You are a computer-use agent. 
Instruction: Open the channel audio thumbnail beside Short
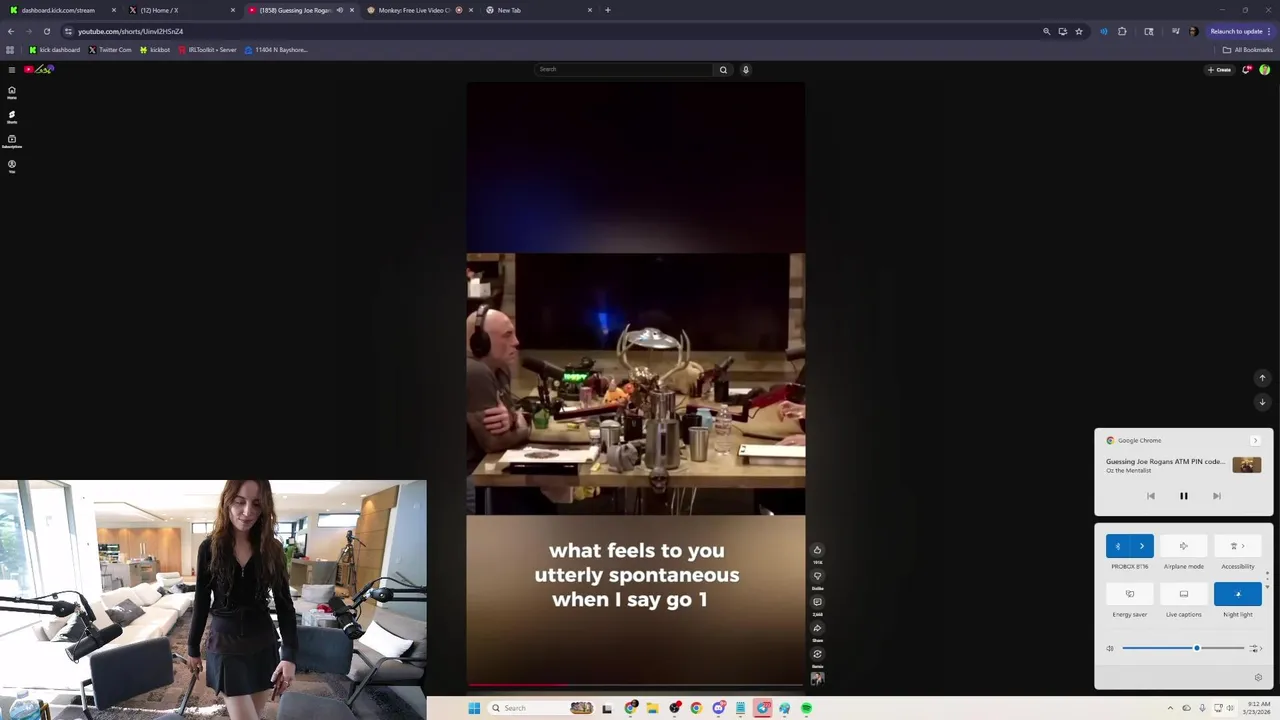click(817, 678)
